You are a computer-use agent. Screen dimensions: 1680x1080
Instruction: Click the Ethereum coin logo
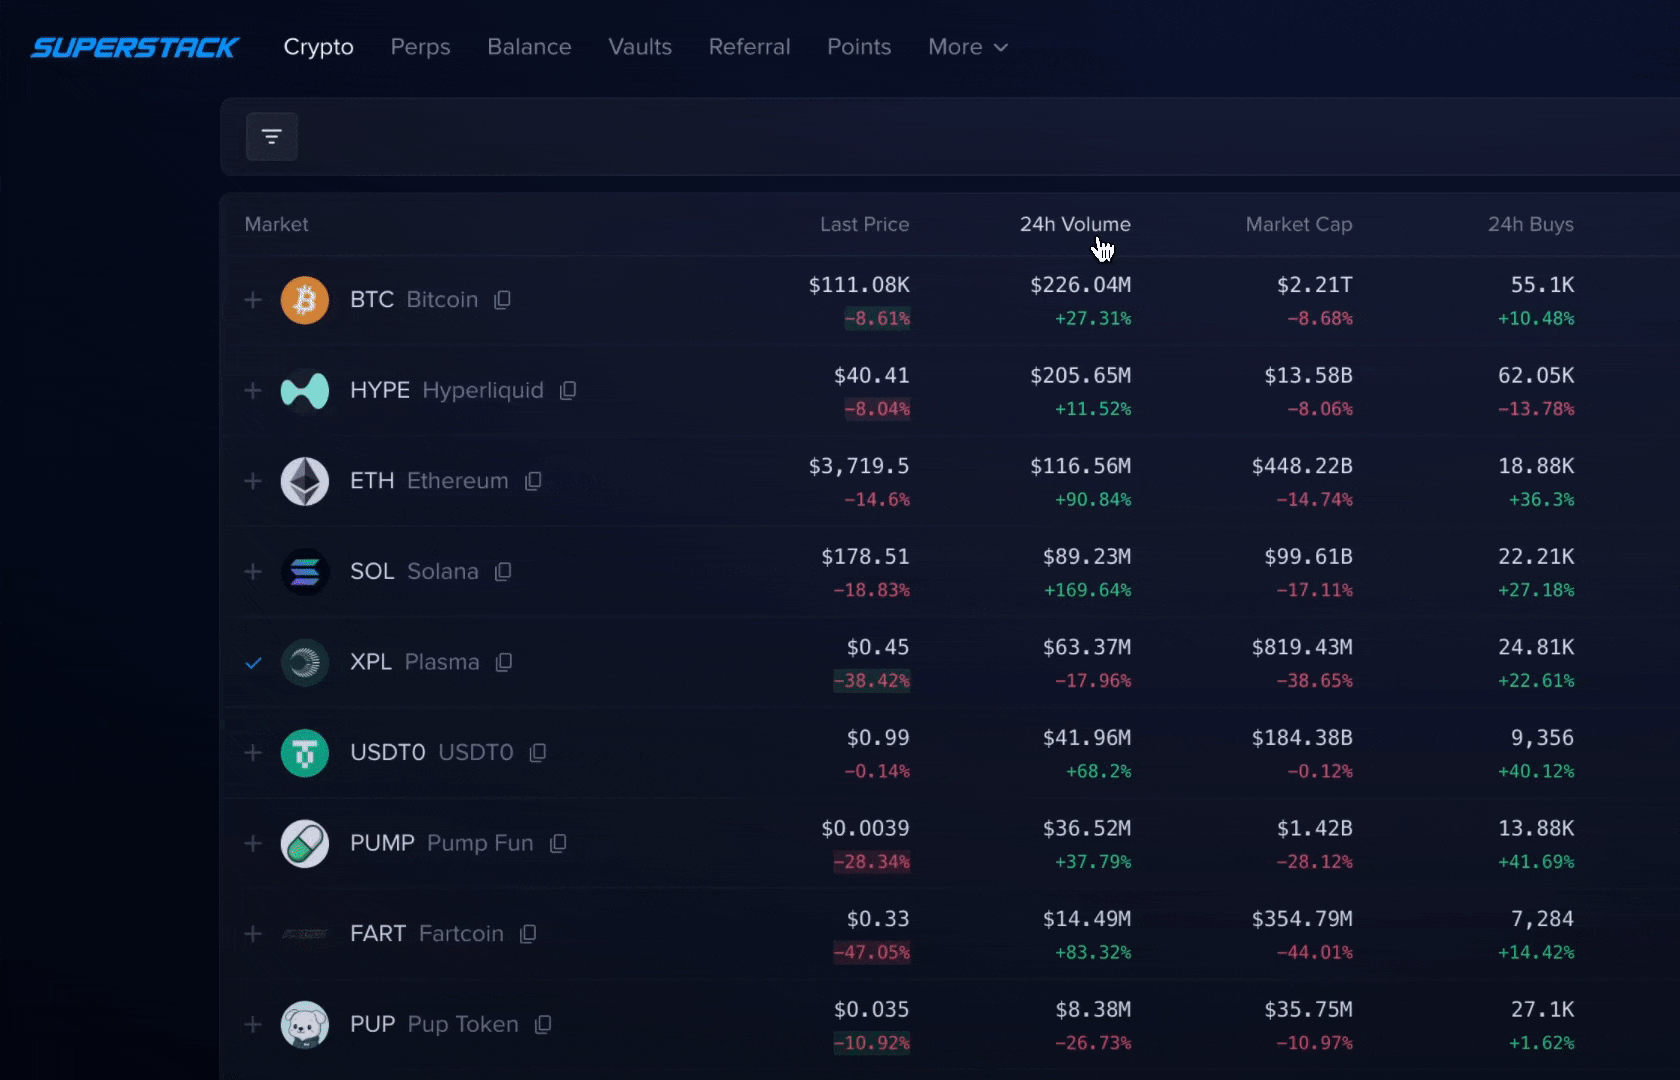[305, 481]
